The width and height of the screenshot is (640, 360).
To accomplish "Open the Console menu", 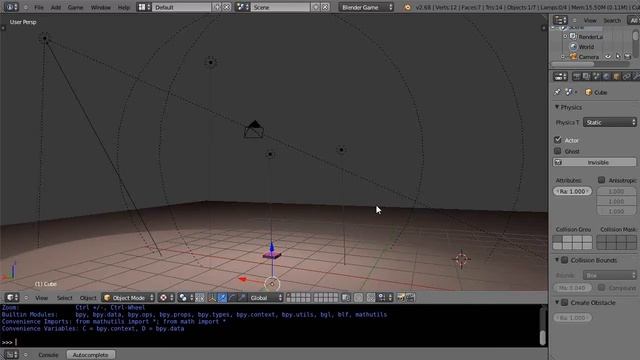I will [48, 355].
